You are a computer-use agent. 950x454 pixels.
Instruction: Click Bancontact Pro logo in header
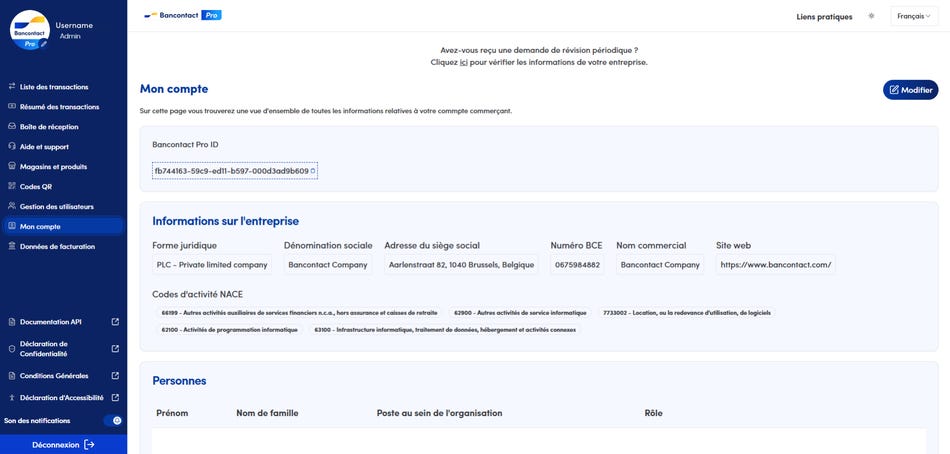tap(183, 15)
